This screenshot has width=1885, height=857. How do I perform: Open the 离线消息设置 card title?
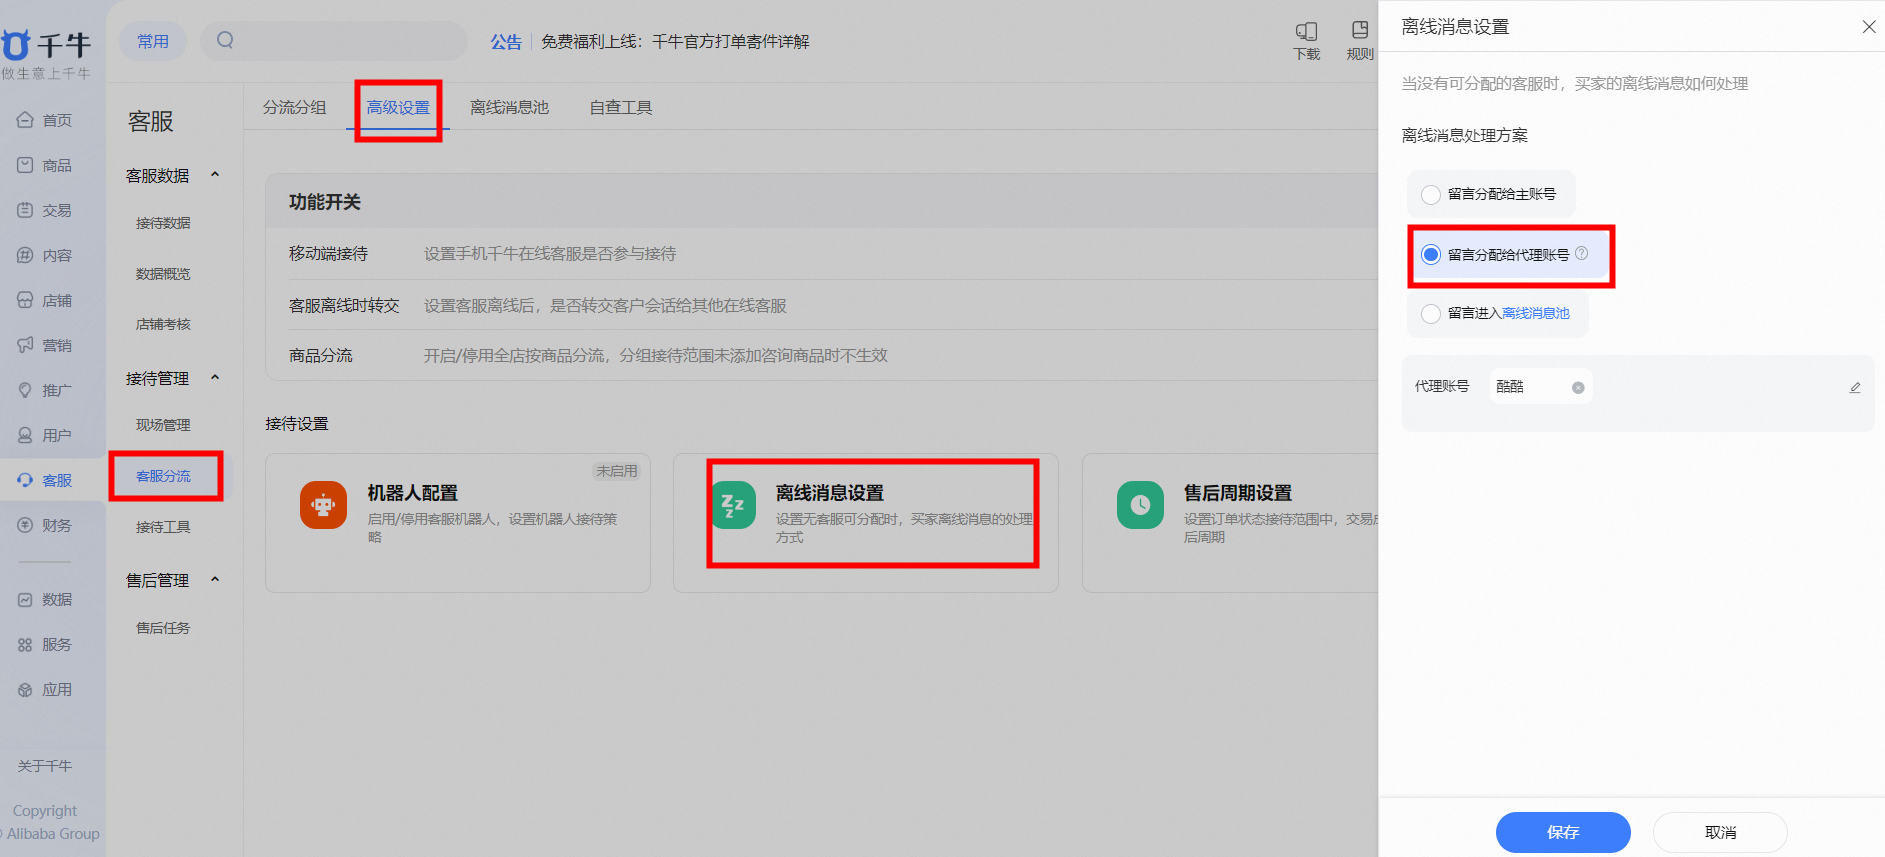tap(830, 493)
